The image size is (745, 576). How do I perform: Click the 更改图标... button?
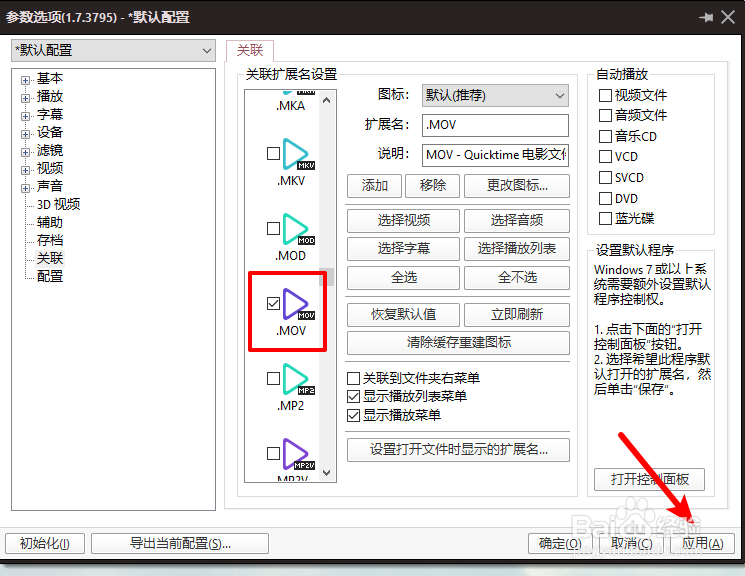coord(517,185)
